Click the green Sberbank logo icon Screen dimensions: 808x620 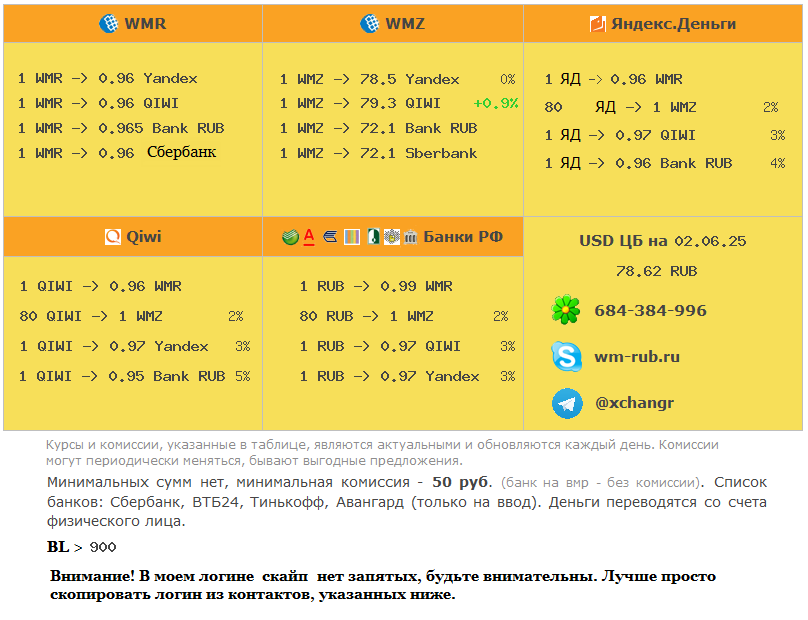point(291,237)
